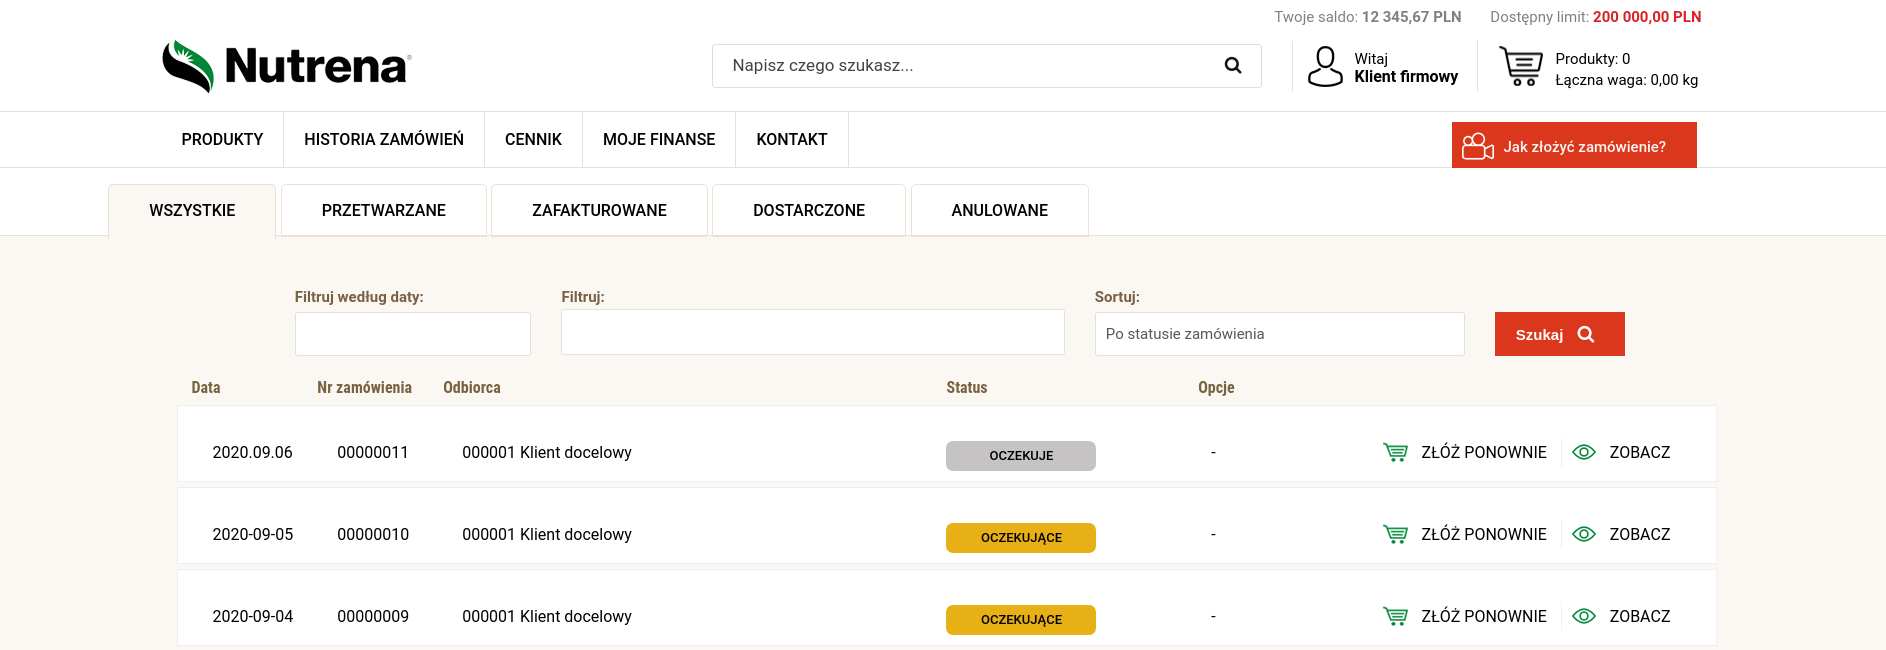Open Moje Finanse menu item

[659, 140]
